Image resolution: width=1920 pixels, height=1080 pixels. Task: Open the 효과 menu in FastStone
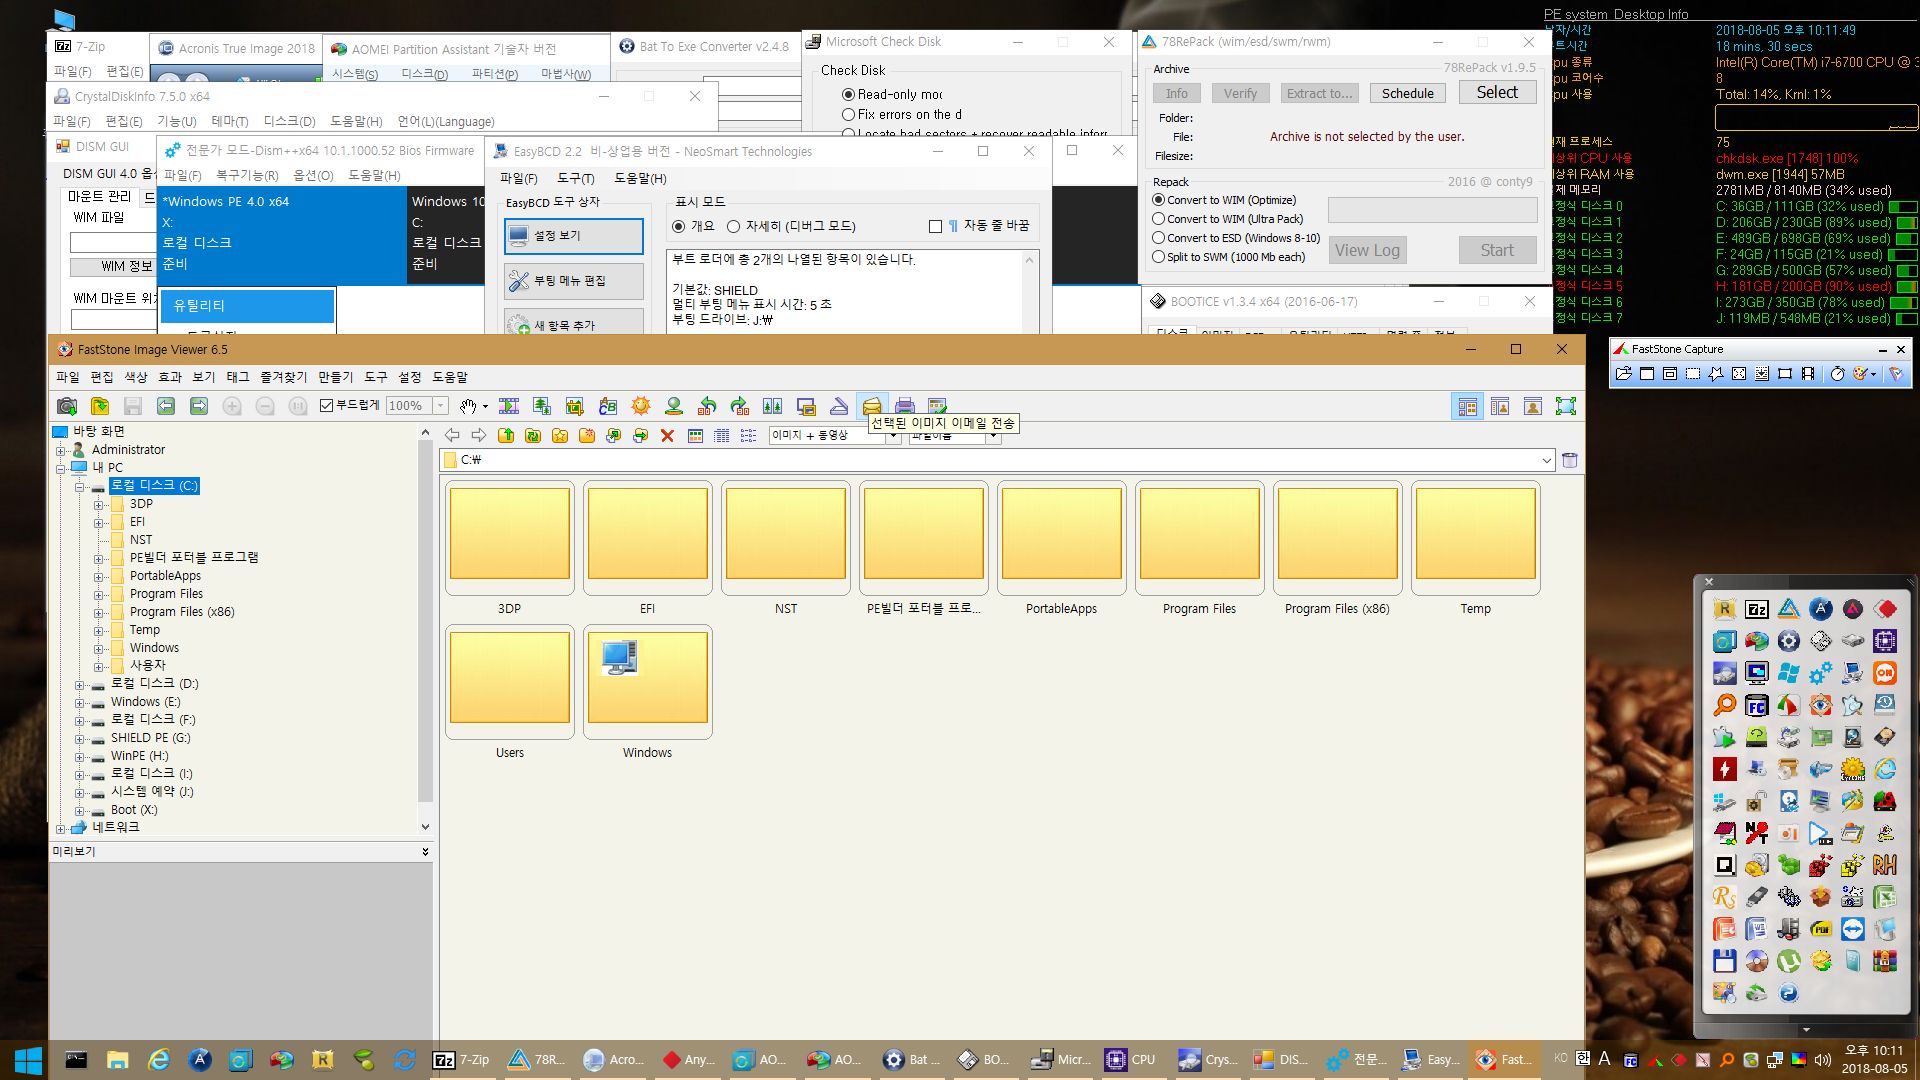(x=170, y=377)
